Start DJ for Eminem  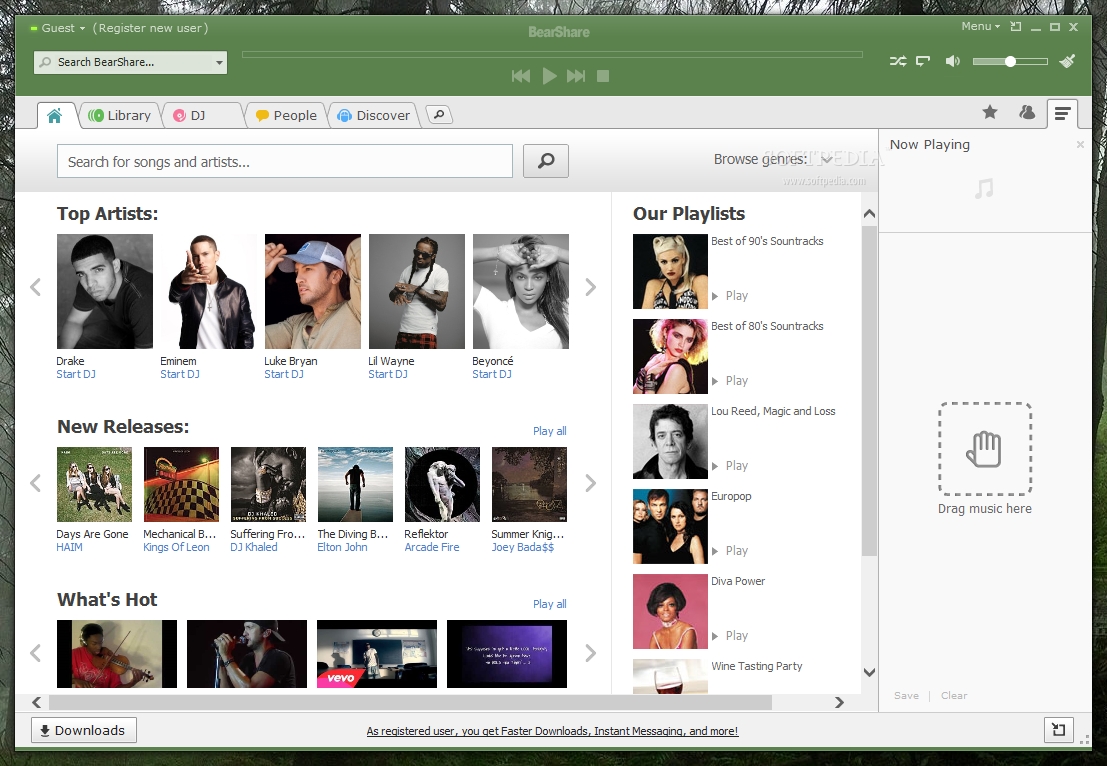point(180,374)
